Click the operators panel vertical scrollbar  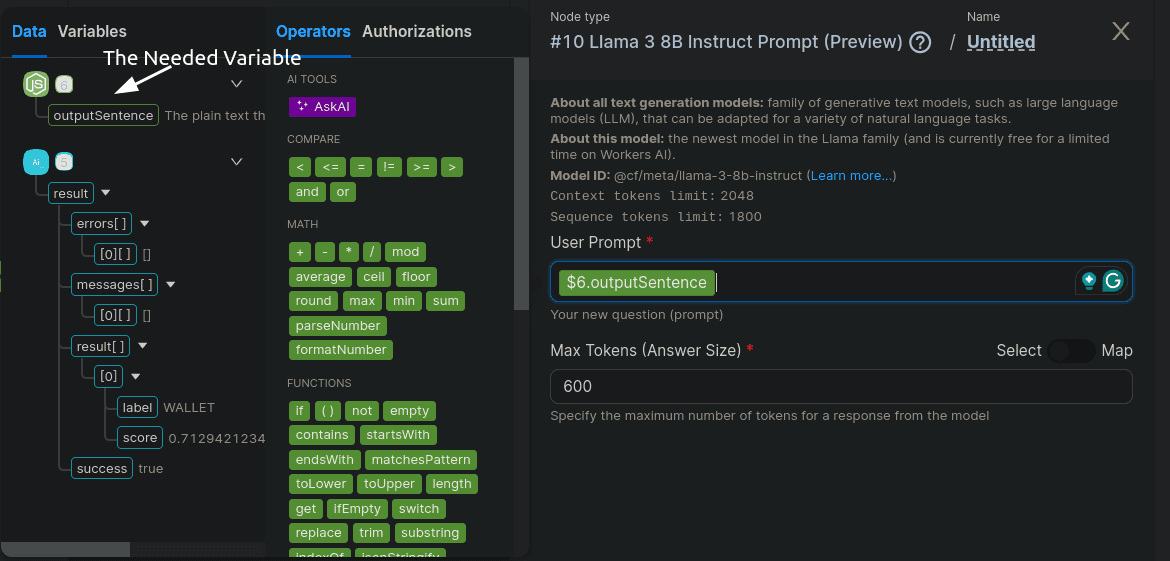tap(521, 185)
